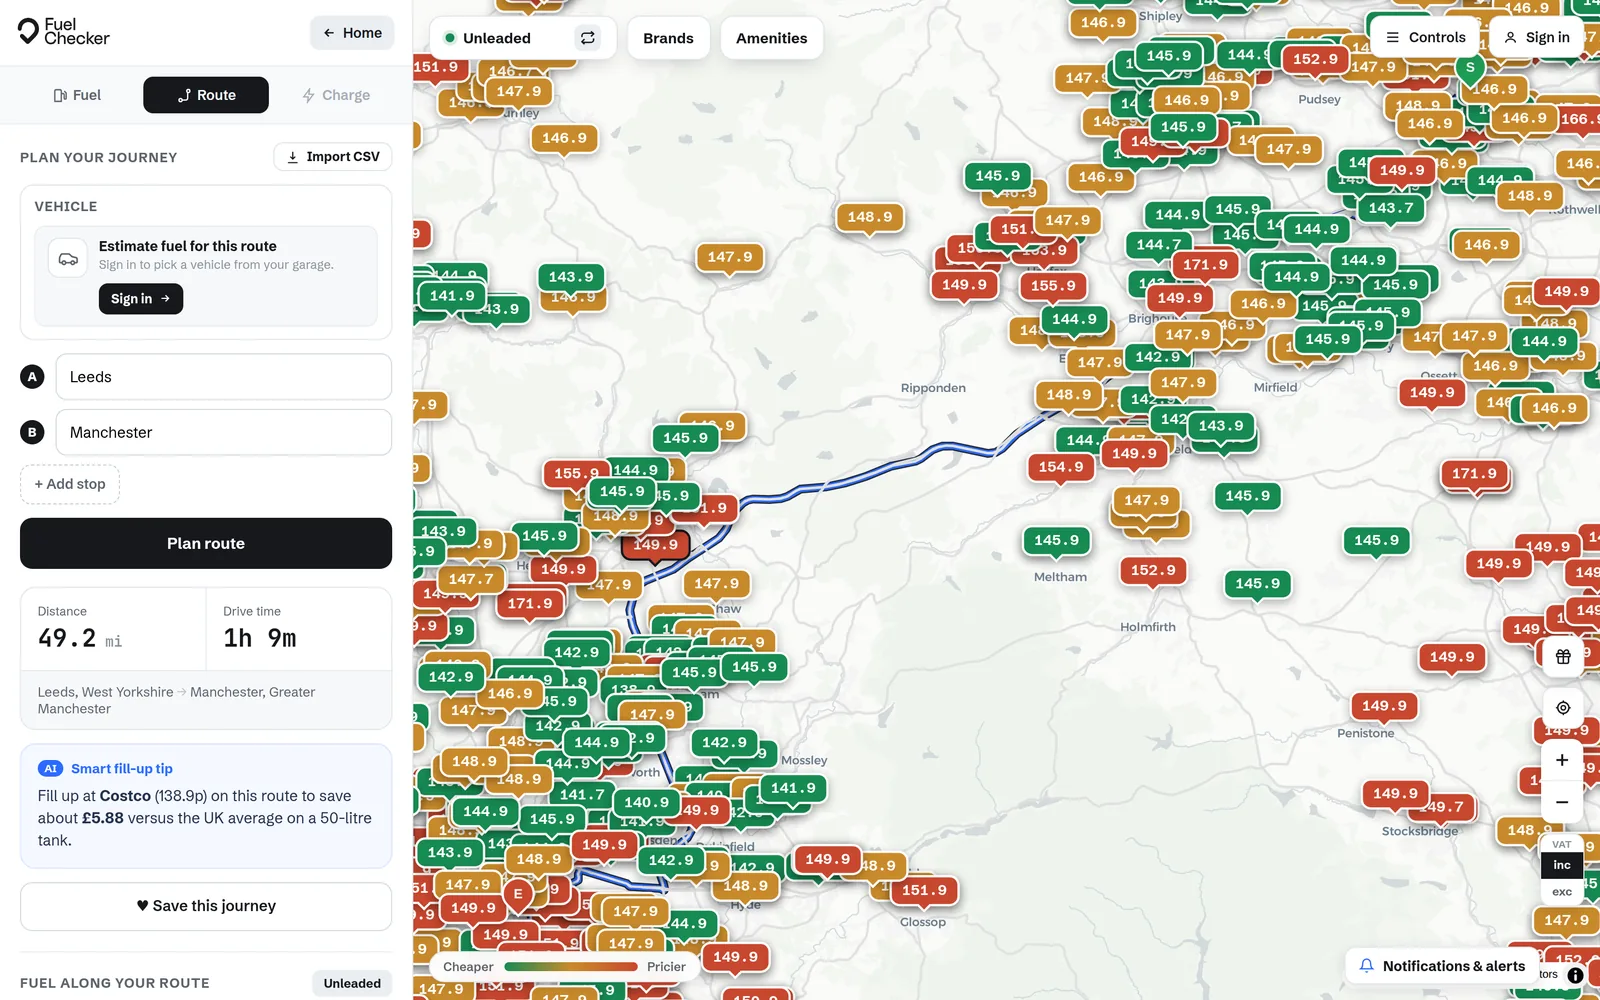Zoom out on the map
This screenshot has height=1000, width=1600.
coord(1562,802)
